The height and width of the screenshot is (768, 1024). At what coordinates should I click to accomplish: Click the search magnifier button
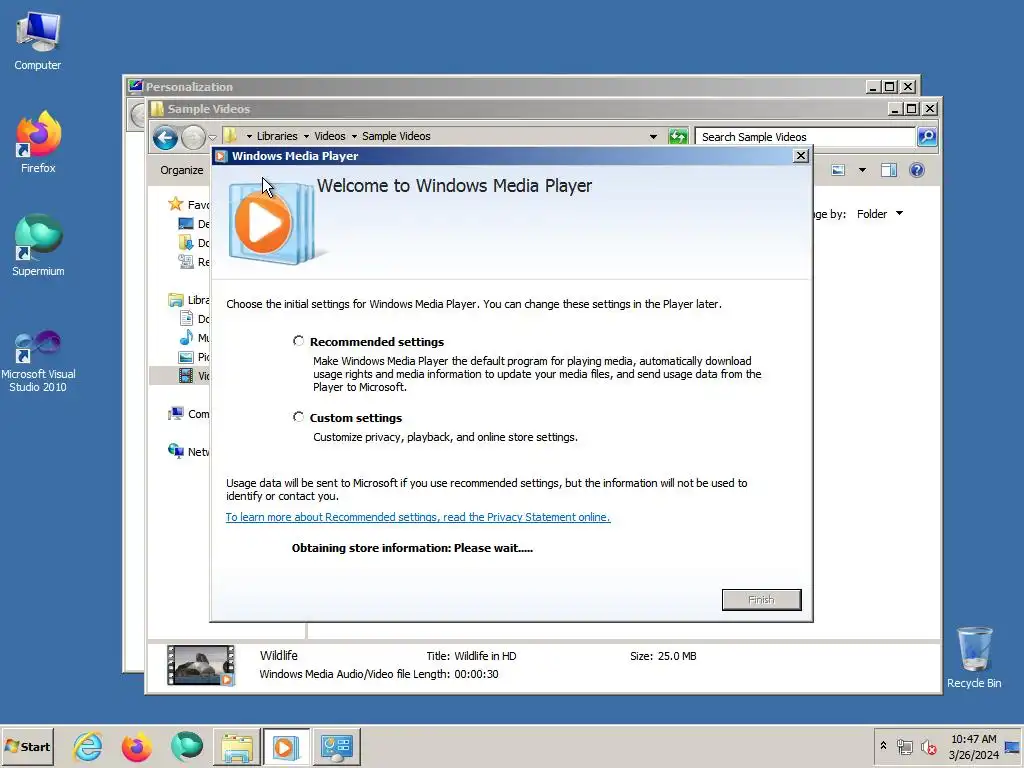(927, 136)
